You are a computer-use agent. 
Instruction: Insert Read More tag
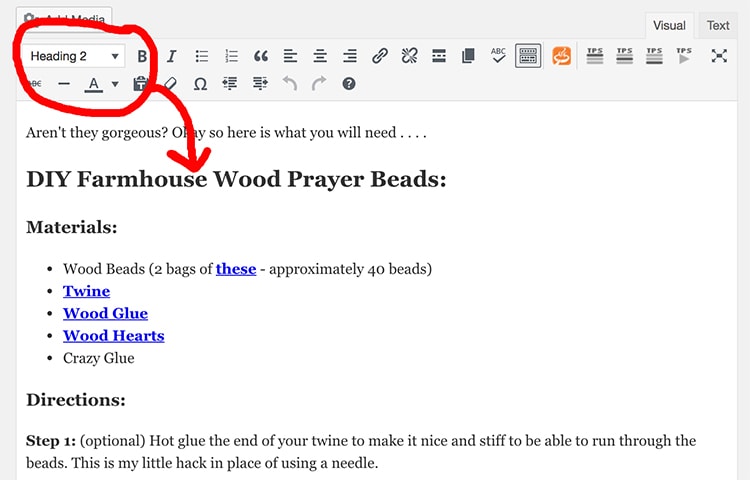coord(439,56)
